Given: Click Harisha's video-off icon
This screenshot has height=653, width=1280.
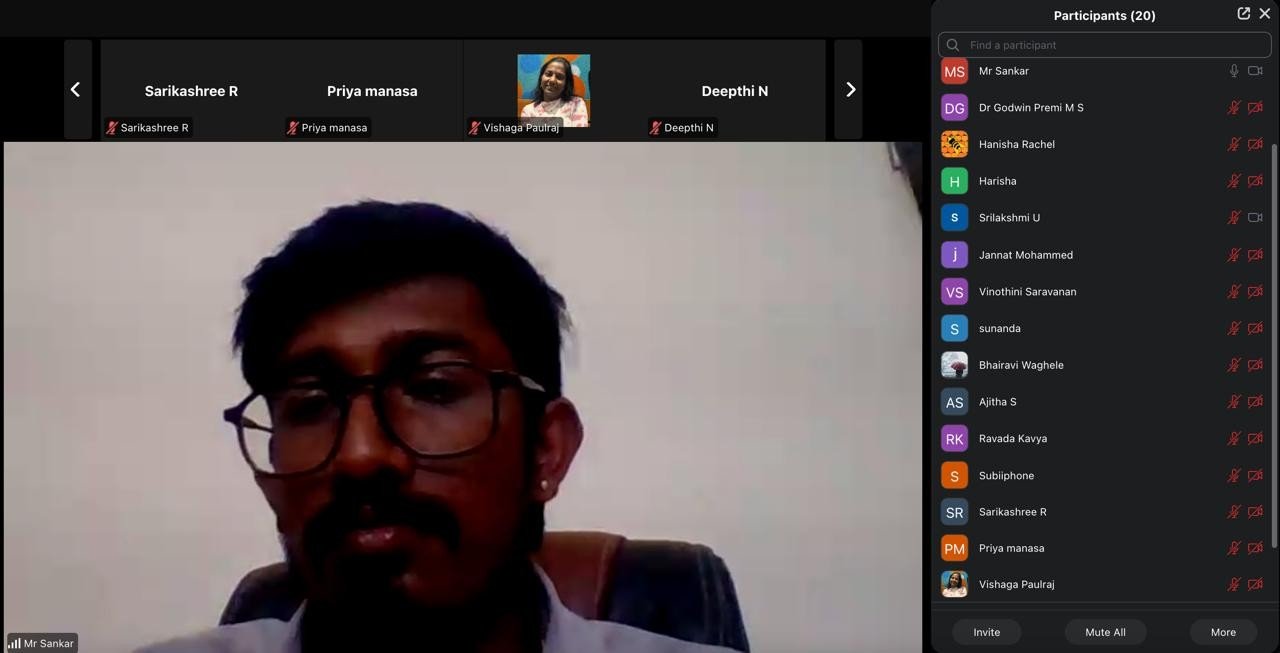Looking at the screenshot, I should click(1255, 181).
